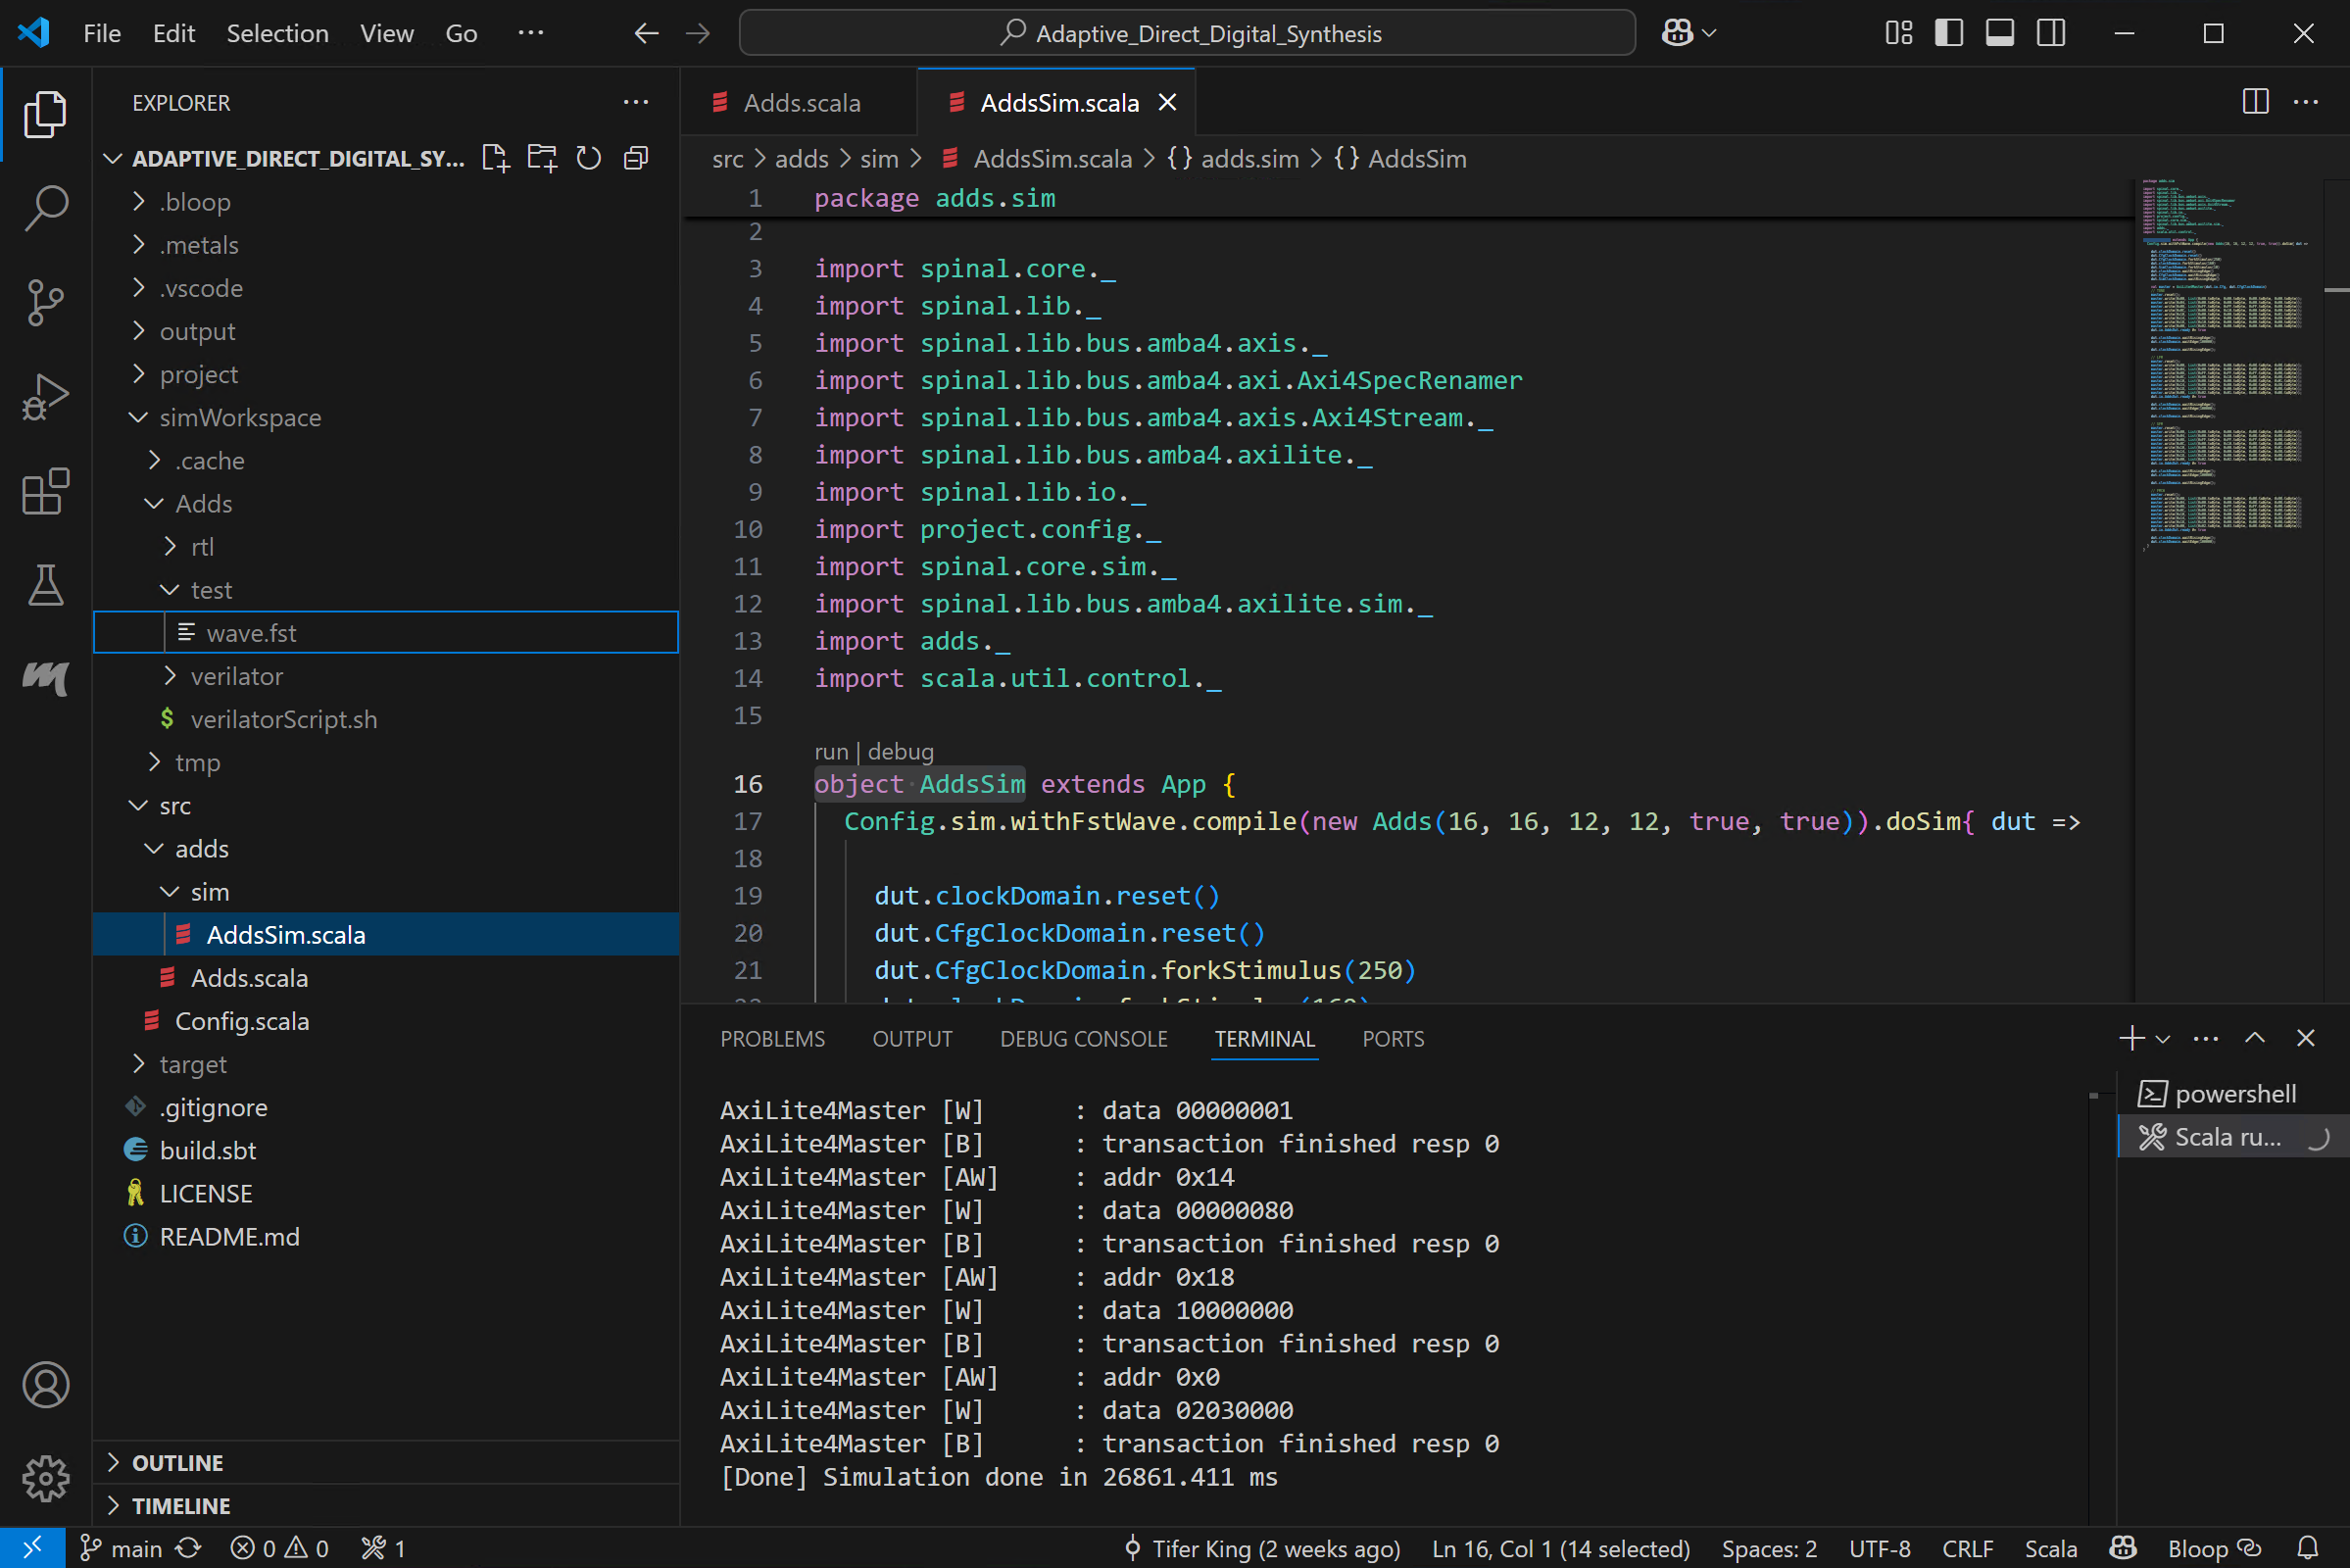Viewport: 2350px width, 1568px height.
Task: Toggle the primary side bar
Action: 1949,33
